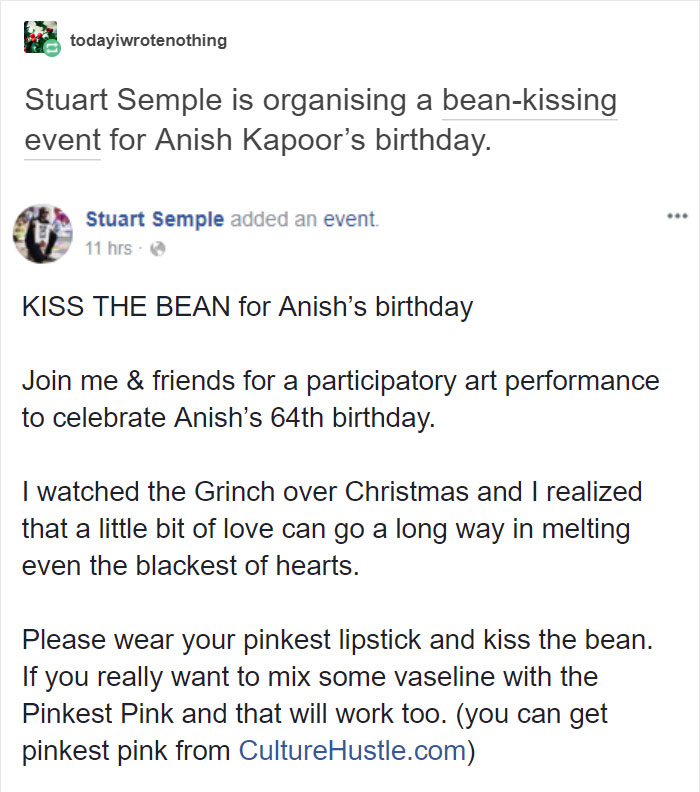This screenshot has height=792, width=700.
Task: Open Stuart Semple's profile name link
Action: (x=155, y=220)
